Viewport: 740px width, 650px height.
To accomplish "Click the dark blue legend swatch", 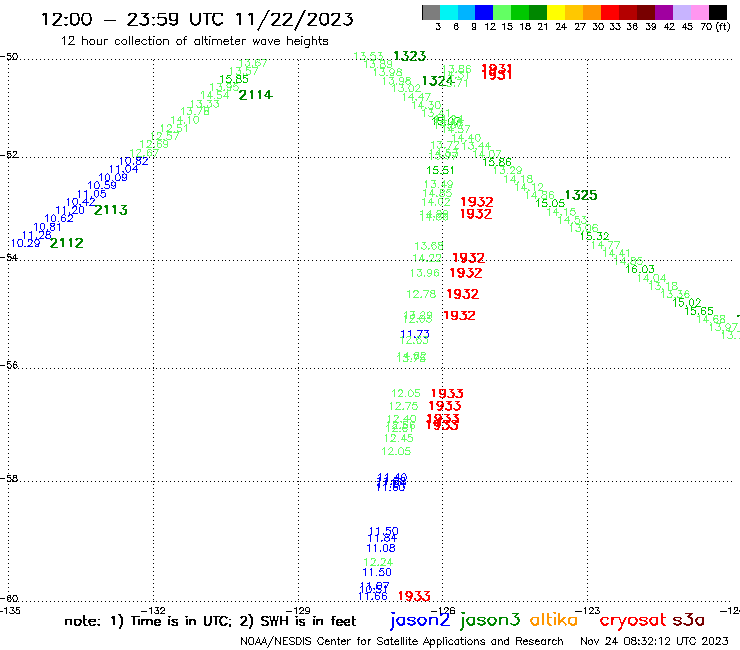I will (484, 12).
